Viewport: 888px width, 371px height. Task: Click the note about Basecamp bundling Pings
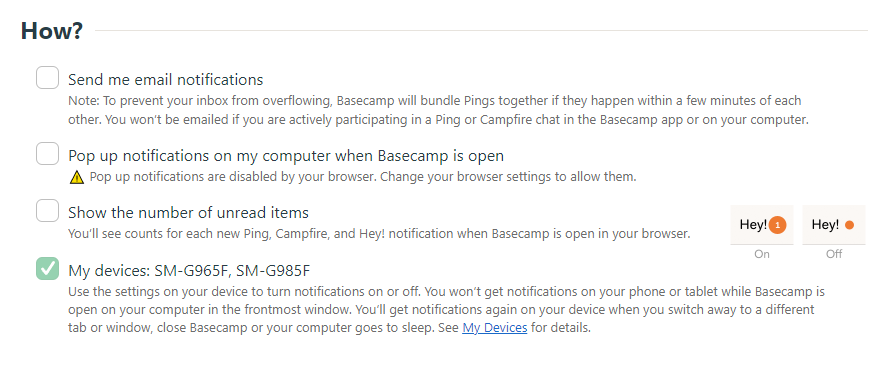click(x=438, y=110)
